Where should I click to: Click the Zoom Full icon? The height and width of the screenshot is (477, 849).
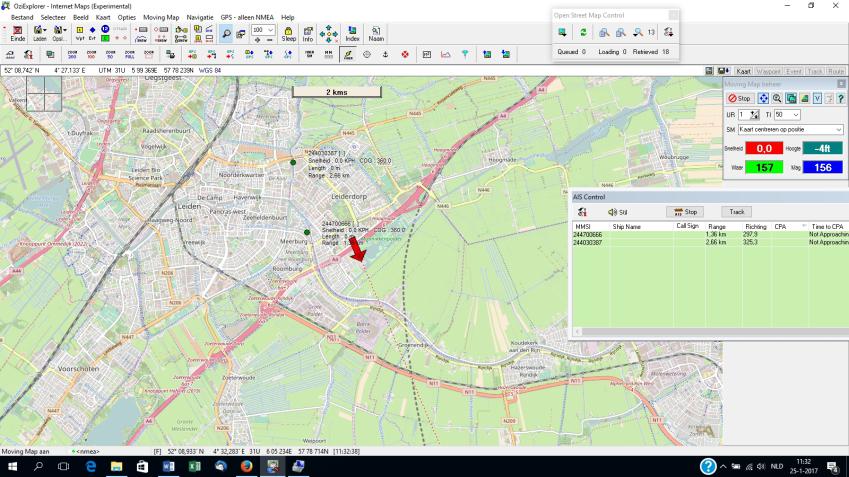tap(129, 54)
